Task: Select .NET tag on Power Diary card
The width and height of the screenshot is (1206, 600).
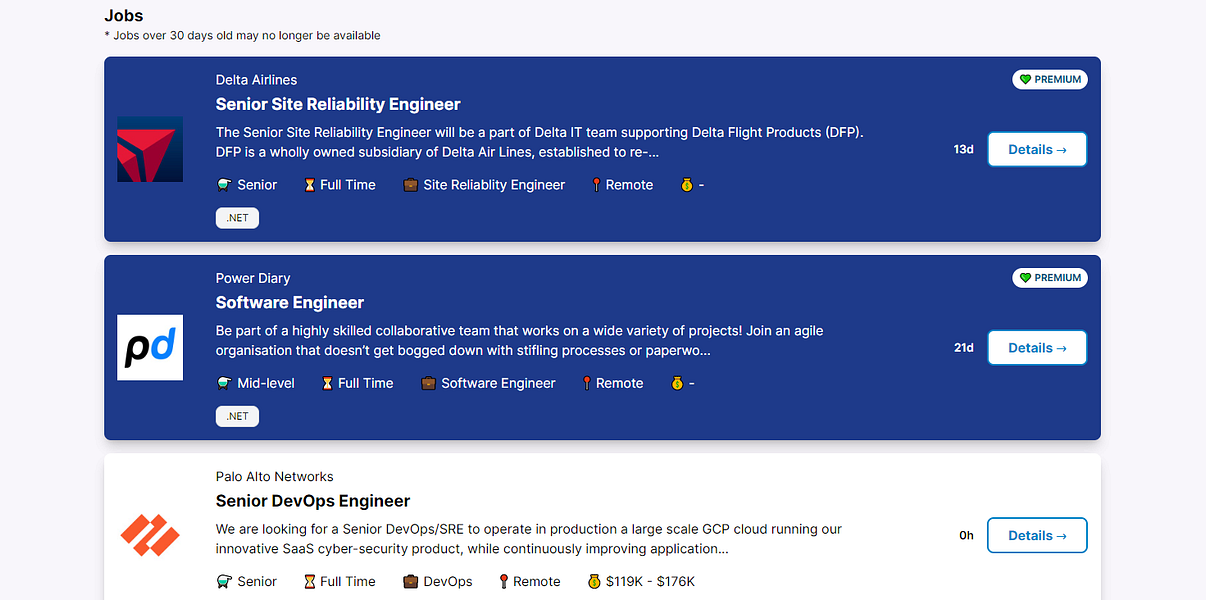Action: pyautogui.click(x=237, y=416)
